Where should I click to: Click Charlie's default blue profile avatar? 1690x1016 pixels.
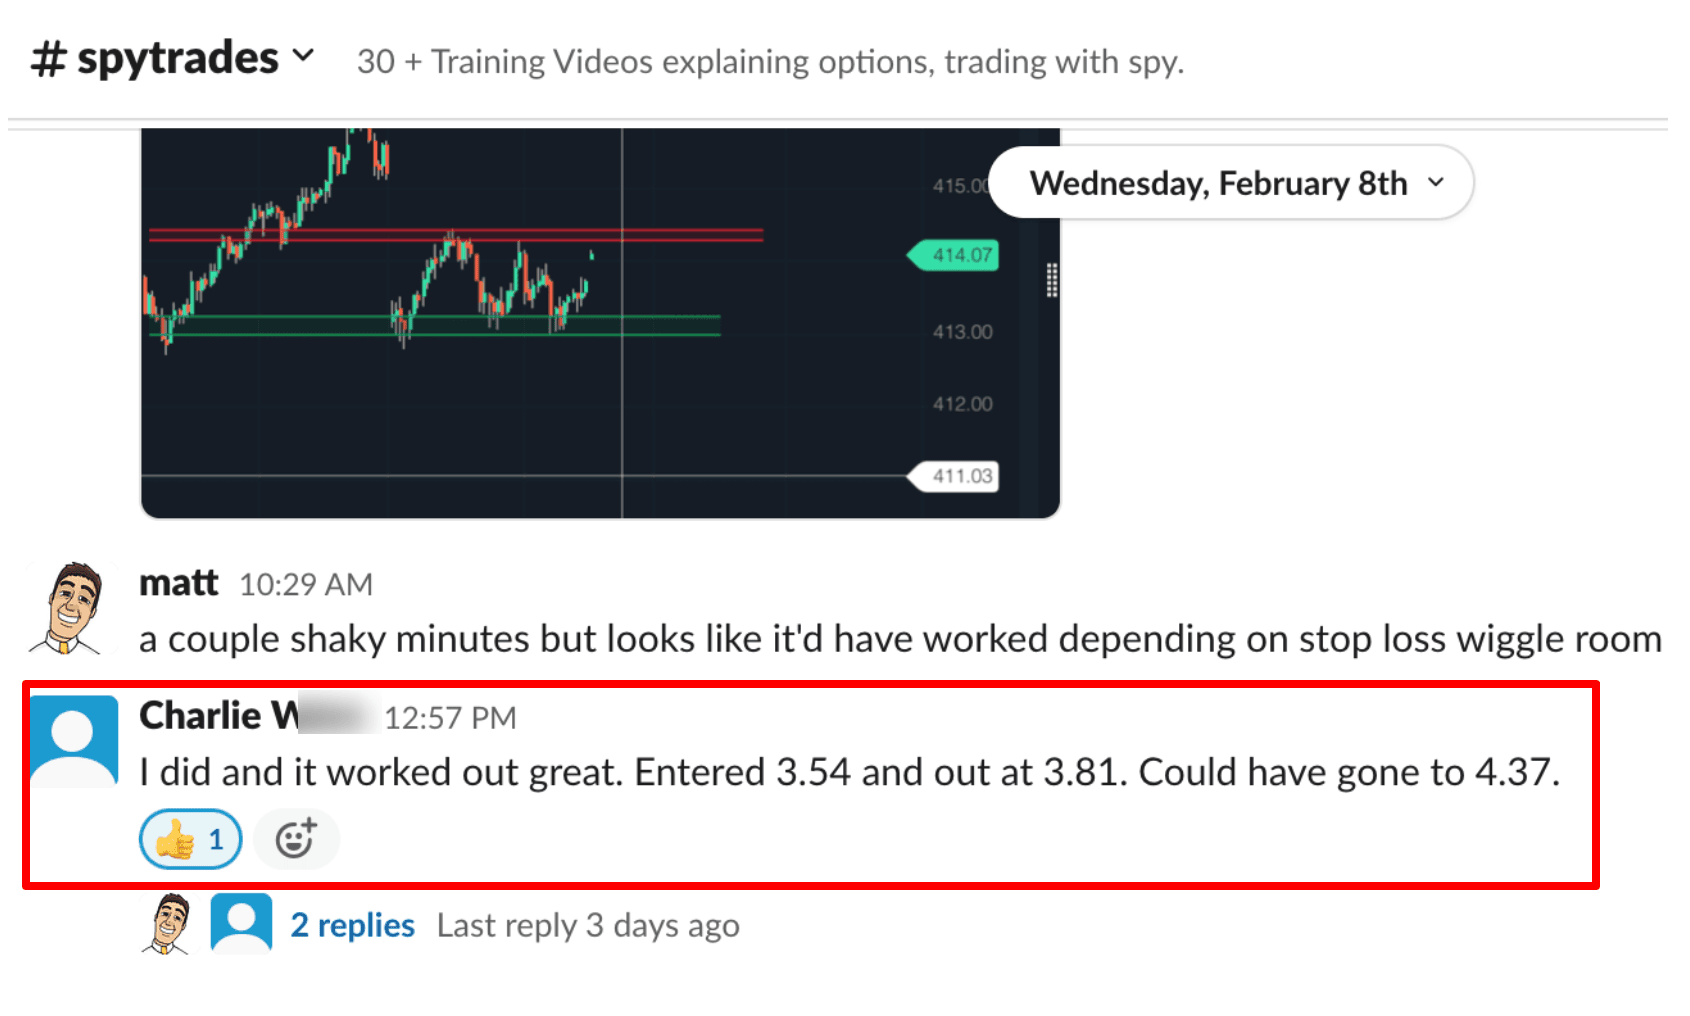point(74,741)
